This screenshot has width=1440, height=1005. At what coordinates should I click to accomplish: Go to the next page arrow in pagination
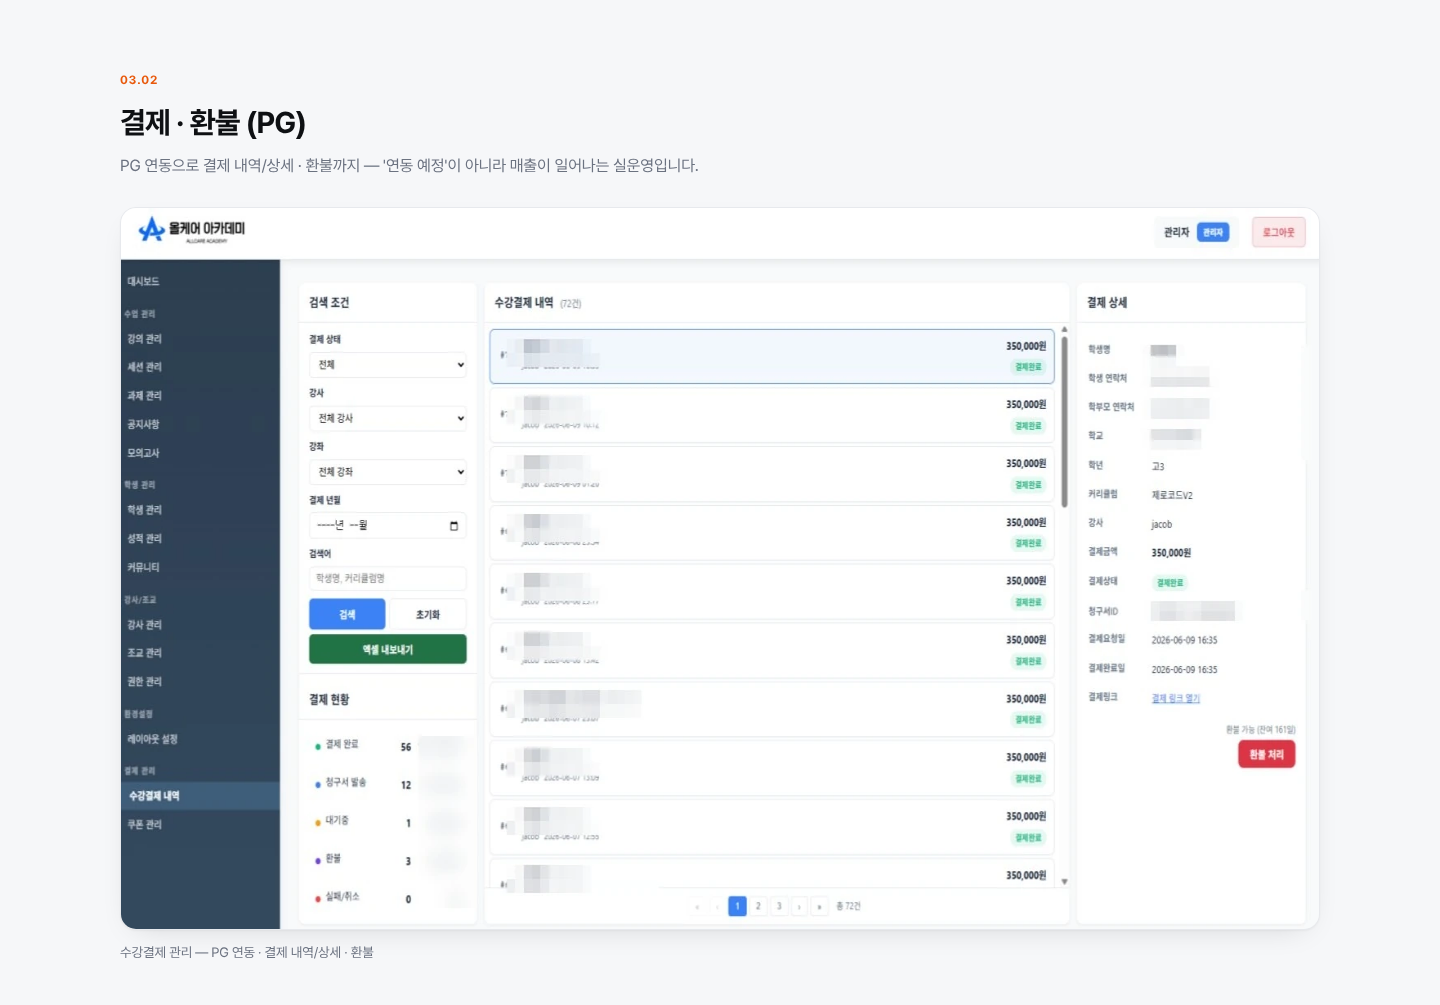(799, 907)
